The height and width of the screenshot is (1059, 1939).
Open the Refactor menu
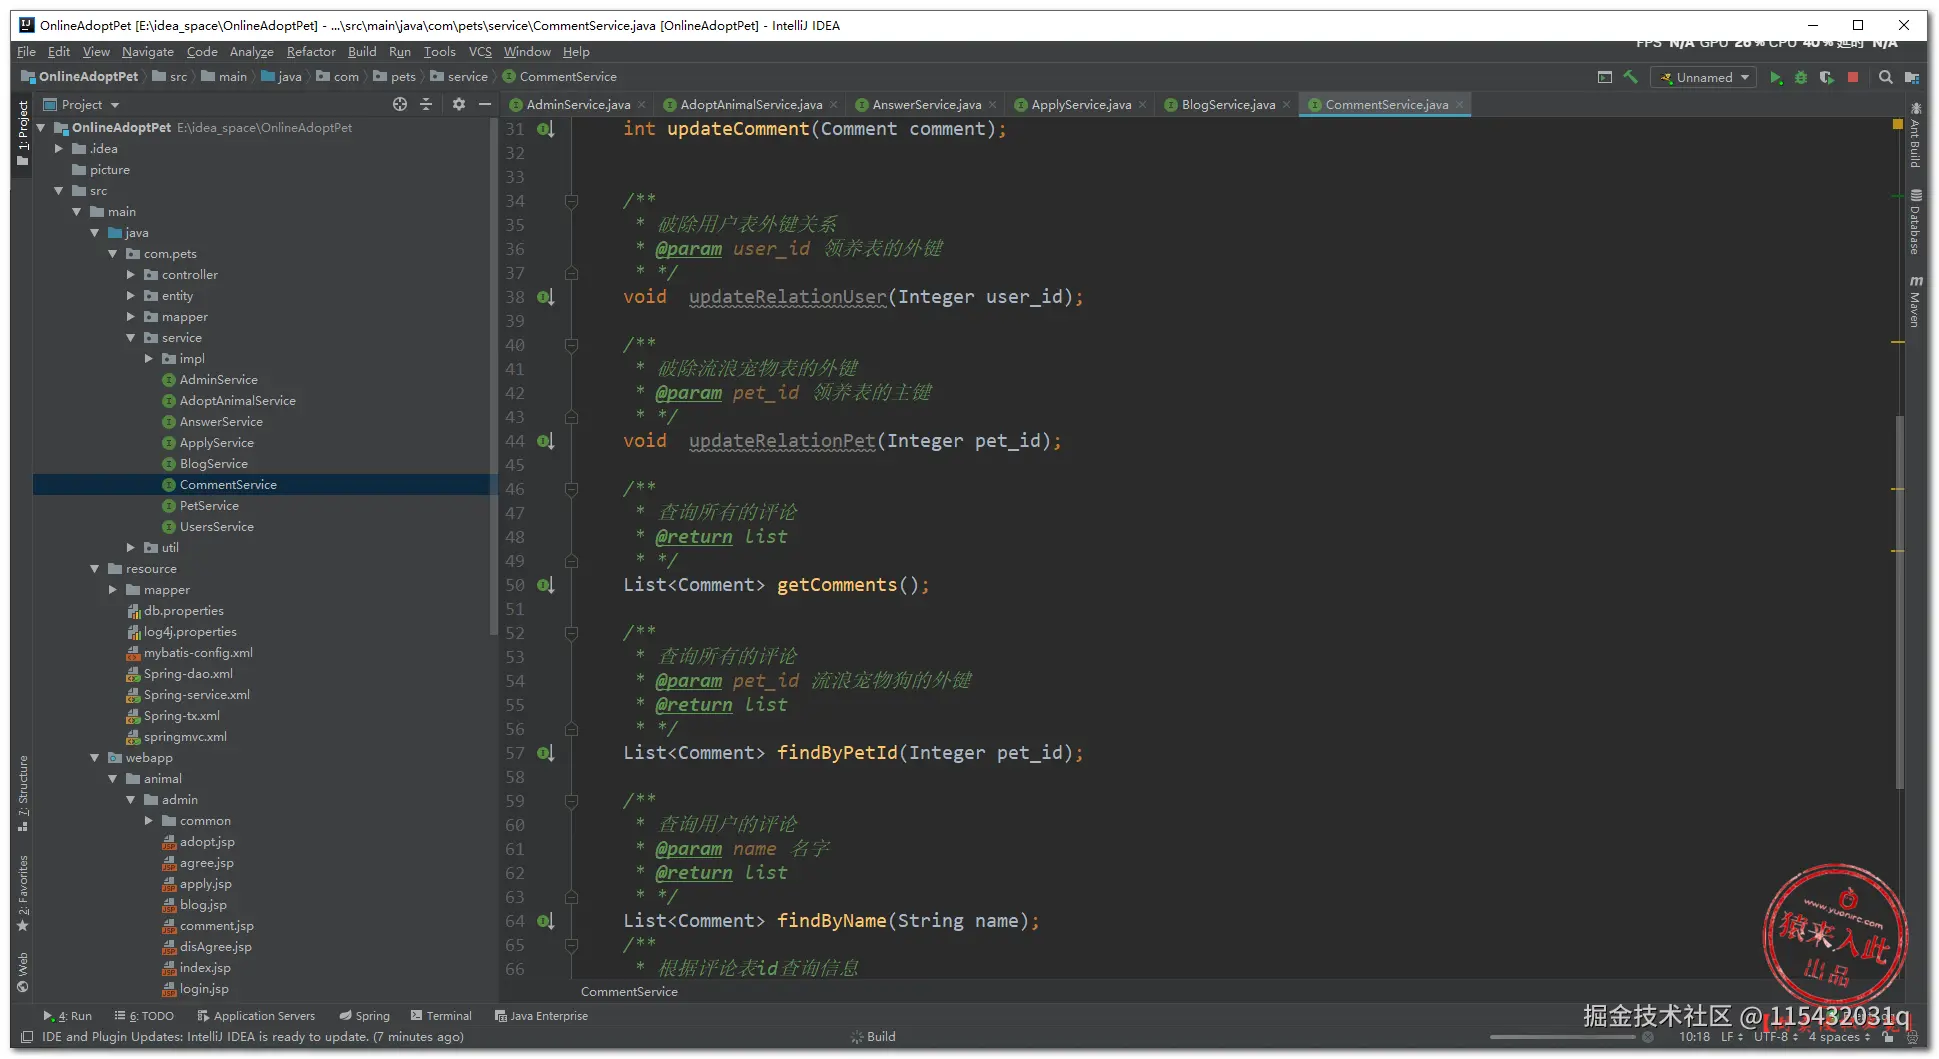click(x=311, y=52)
